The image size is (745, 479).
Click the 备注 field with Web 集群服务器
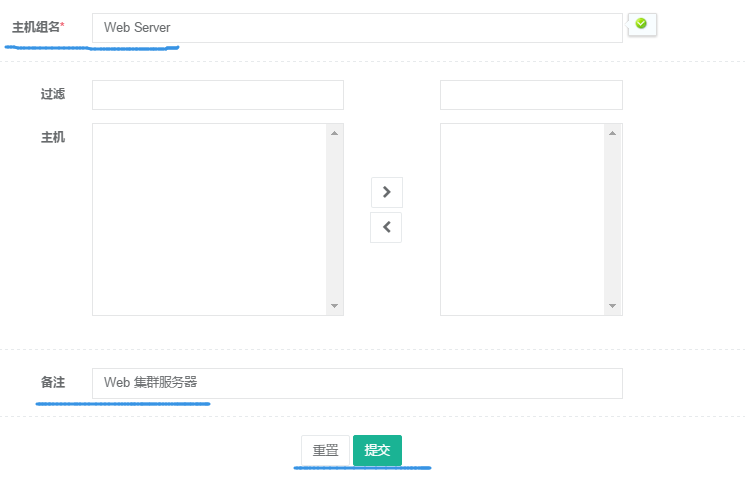[x=357, y=383]
